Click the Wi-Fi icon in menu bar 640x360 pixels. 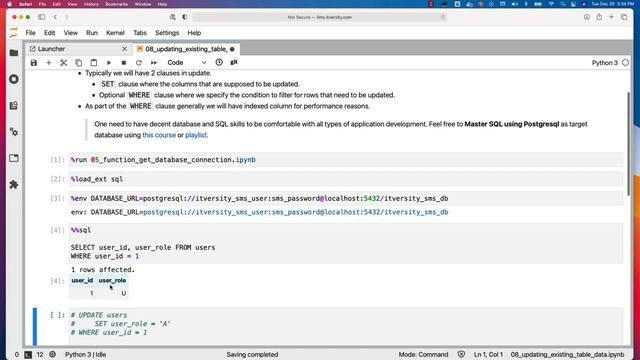pyautogui.click(x=551, y=4)
